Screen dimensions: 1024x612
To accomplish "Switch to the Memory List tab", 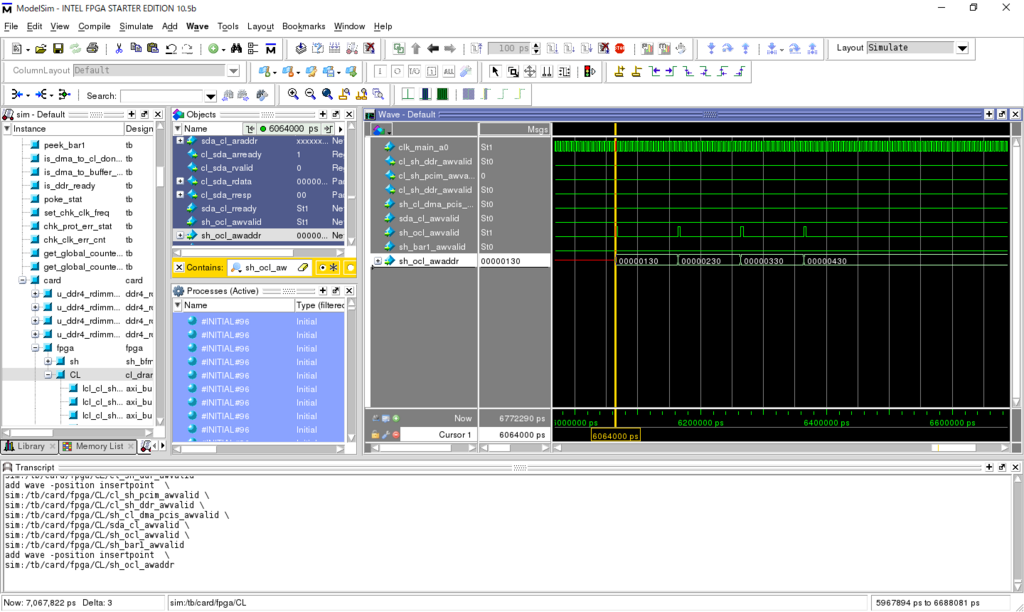I will [x=98, y=446].
